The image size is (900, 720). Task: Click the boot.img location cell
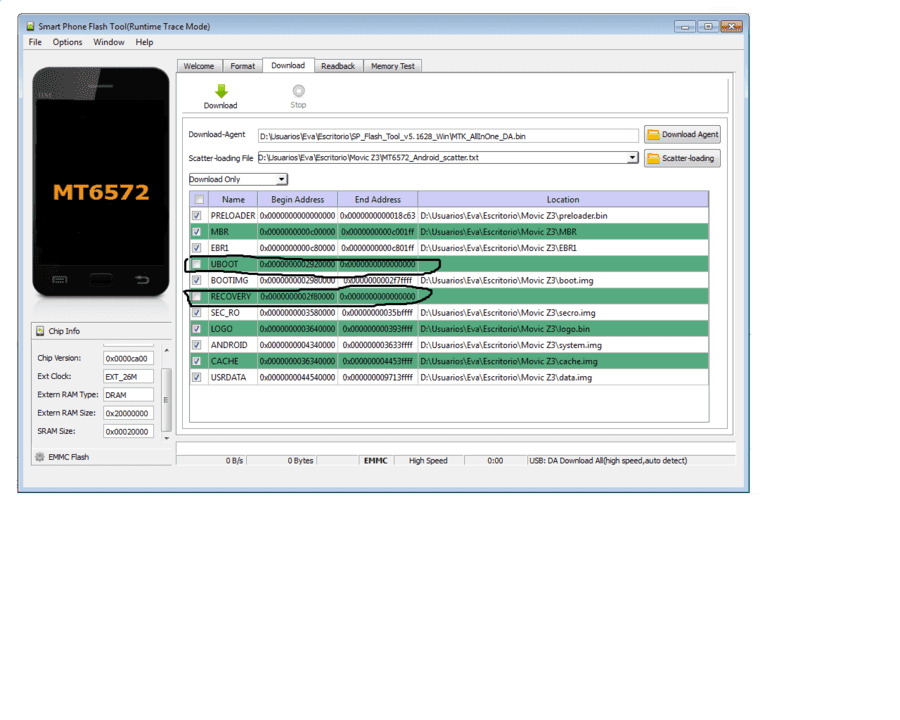pyautogui.click(x=562, y=280)
